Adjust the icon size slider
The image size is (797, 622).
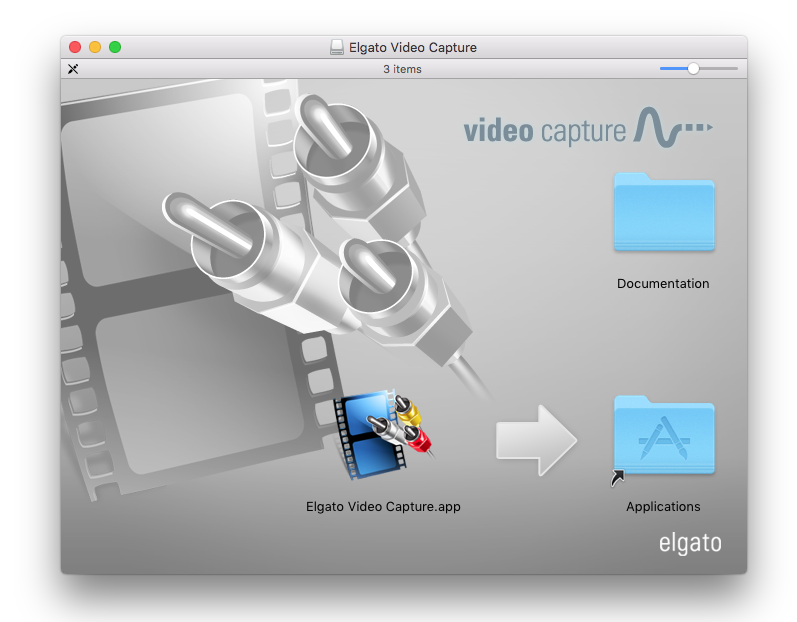point(698,69)
